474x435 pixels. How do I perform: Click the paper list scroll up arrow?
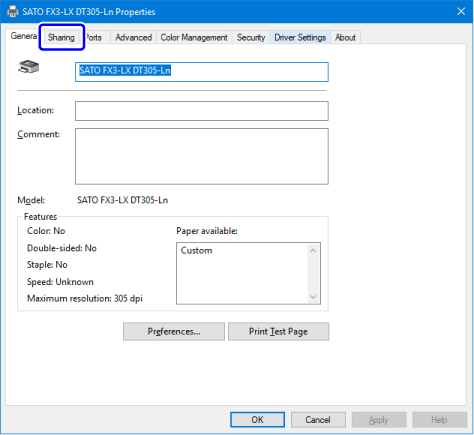(x=313, y=251)
